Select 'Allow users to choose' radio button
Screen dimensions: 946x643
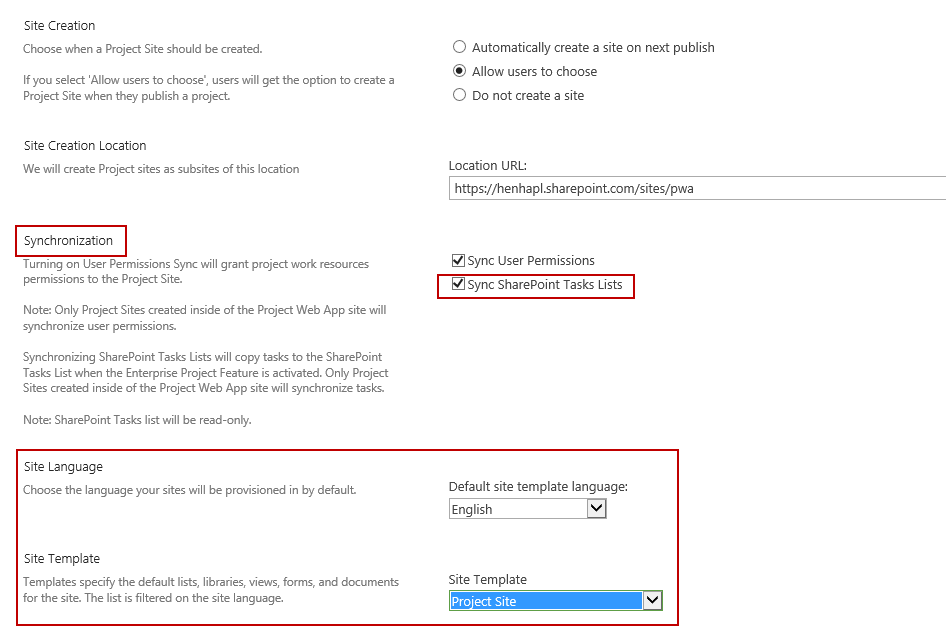[459, 71]
